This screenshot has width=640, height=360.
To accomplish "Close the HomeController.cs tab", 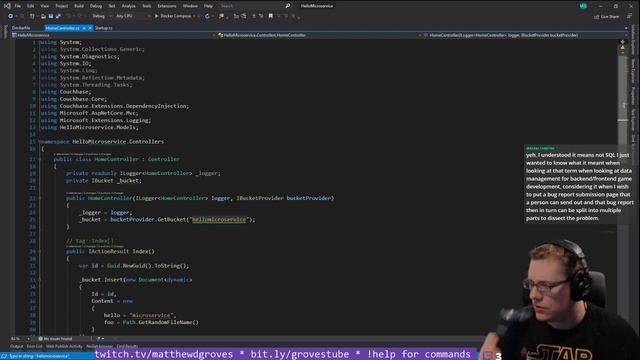I will pyautogui.click(x=90, y=28).
